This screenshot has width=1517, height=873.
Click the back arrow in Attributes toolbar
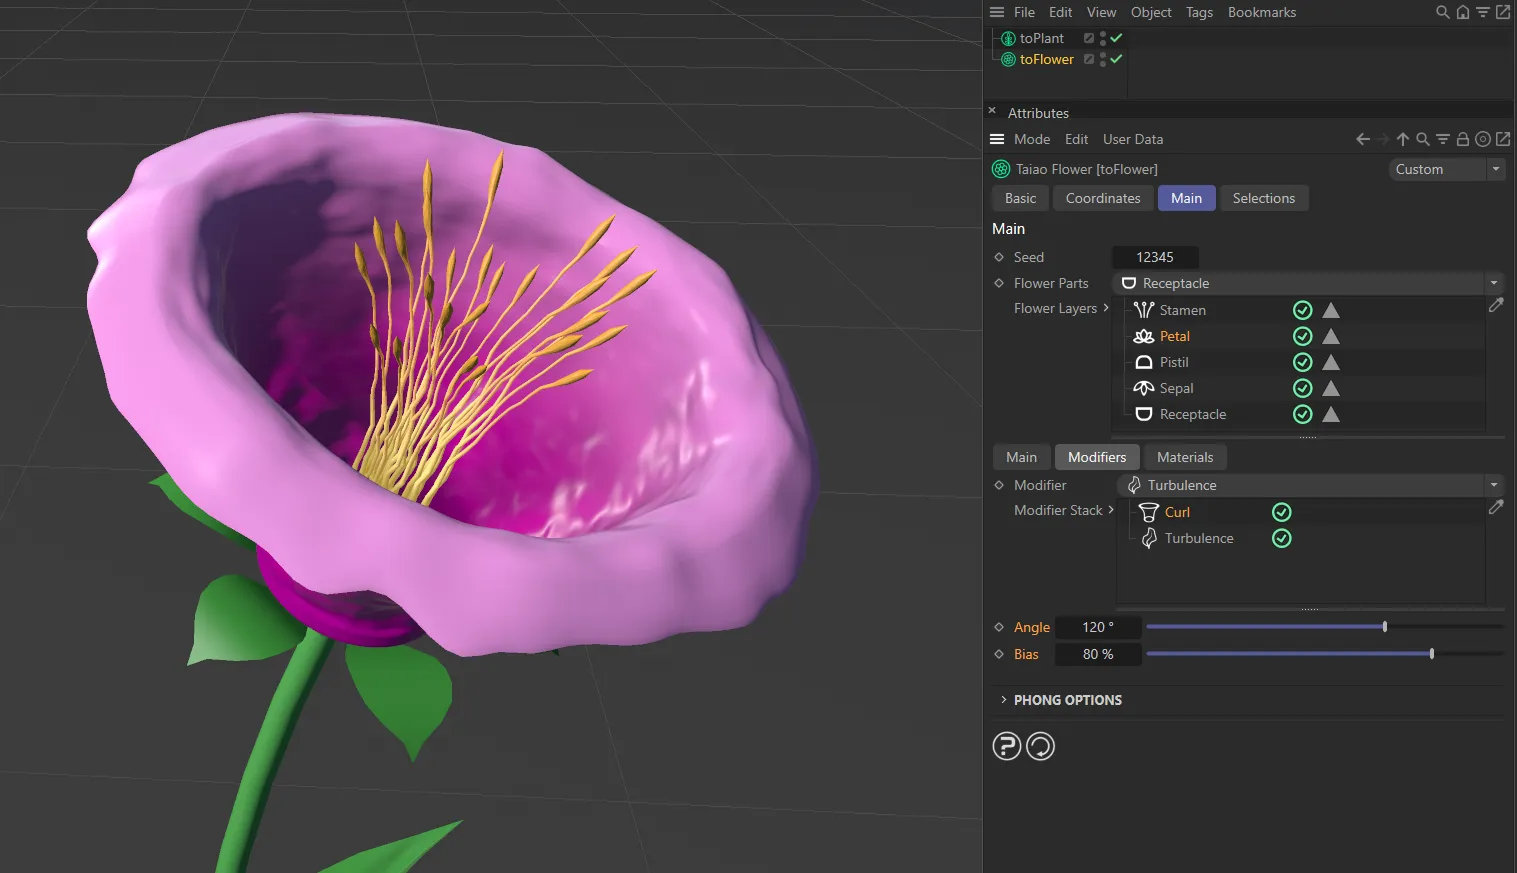coord(1362,139)
